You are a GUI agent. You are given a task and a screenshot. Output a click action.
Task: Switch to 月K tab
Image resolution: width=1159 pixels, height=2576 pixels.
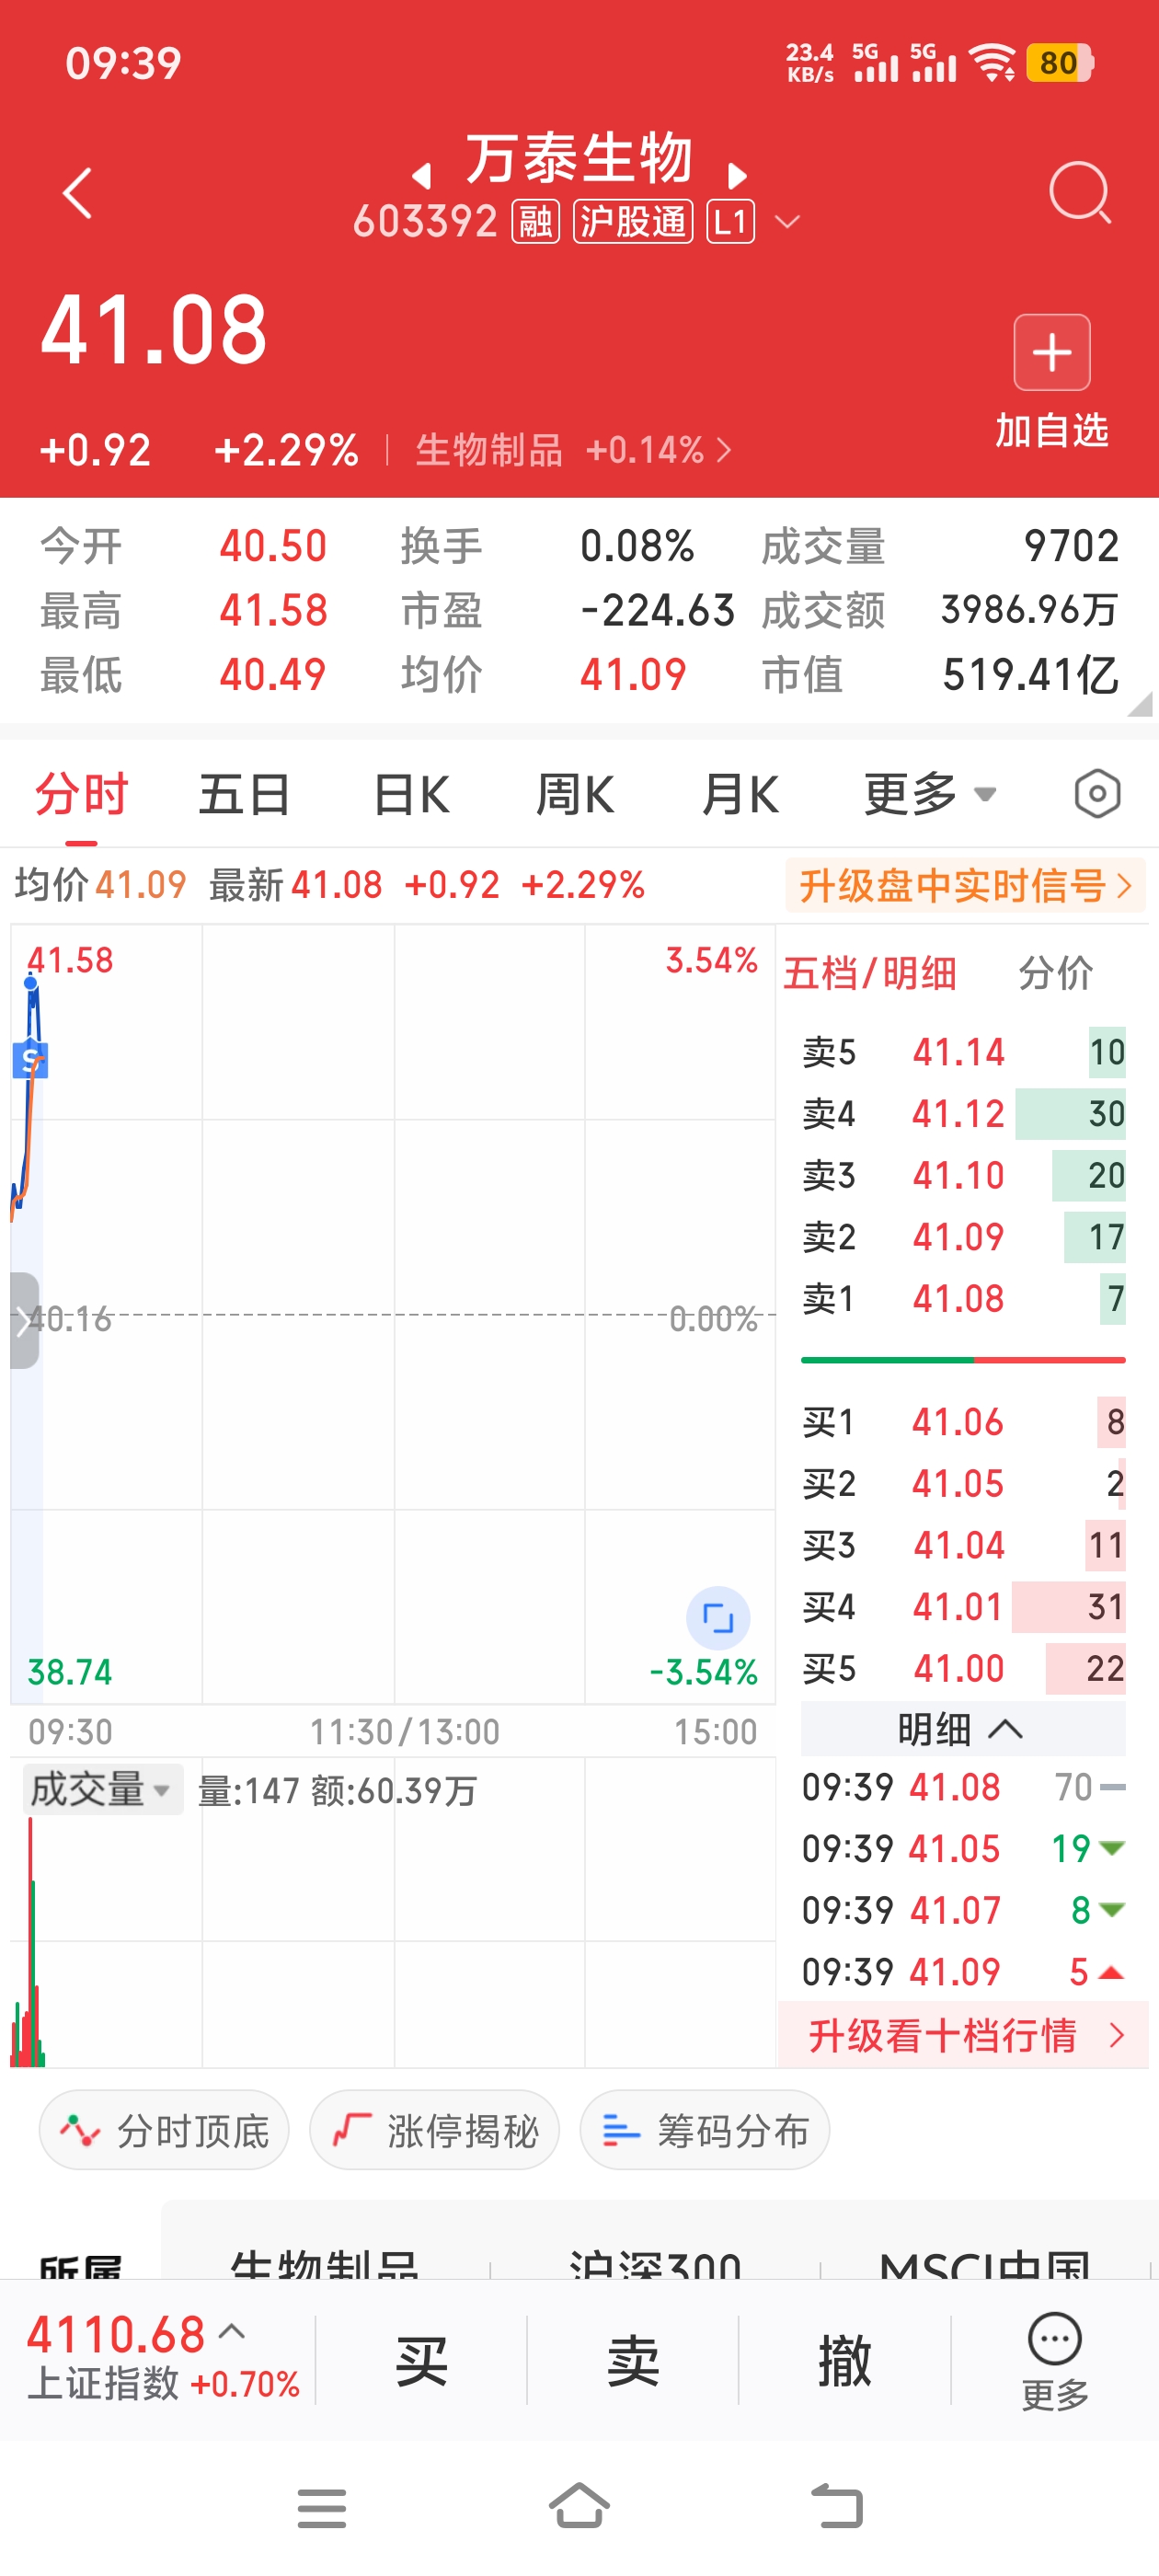pyautogui.click(x=740, y=795)
